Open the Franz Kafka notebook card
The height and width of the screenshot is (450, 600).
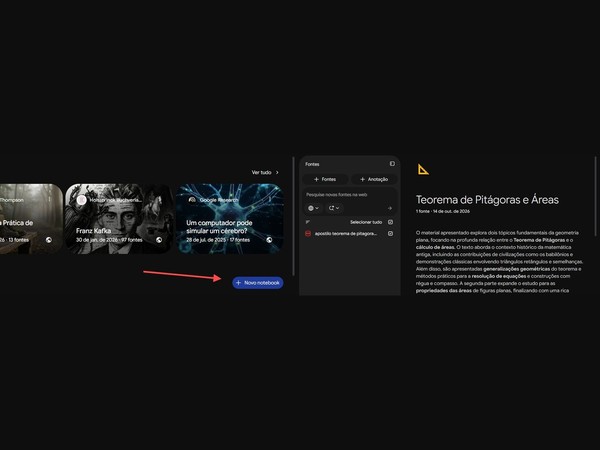118,218
